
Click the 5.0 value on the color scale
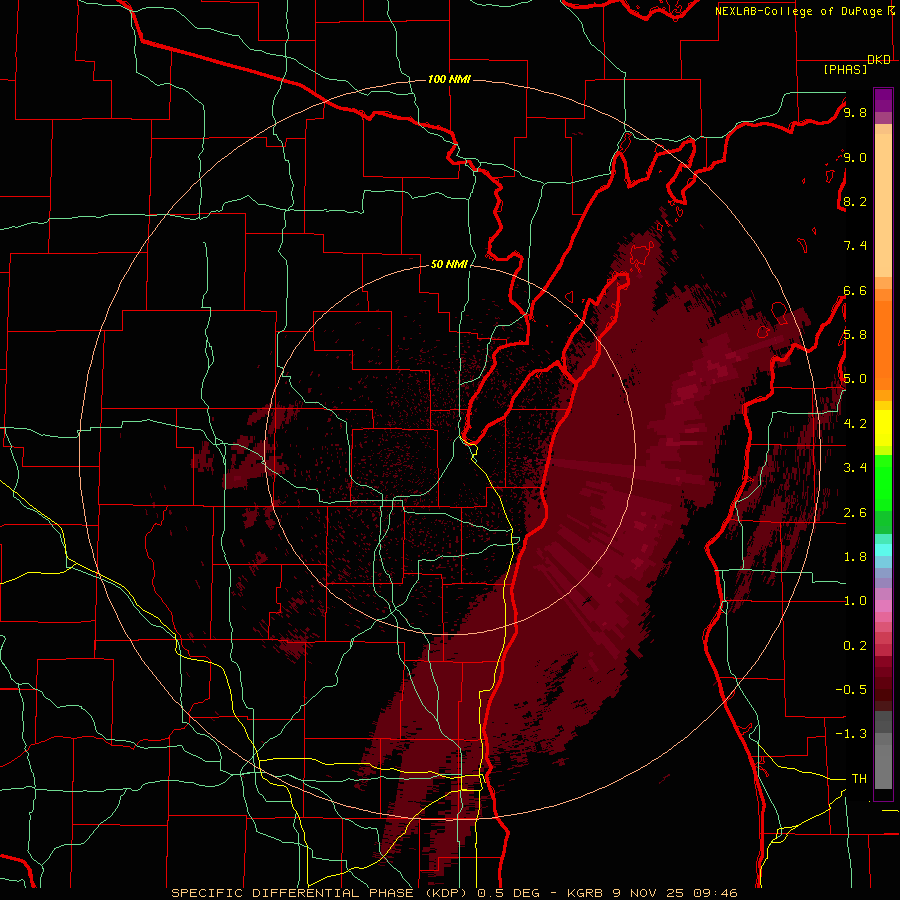[855, 379]
